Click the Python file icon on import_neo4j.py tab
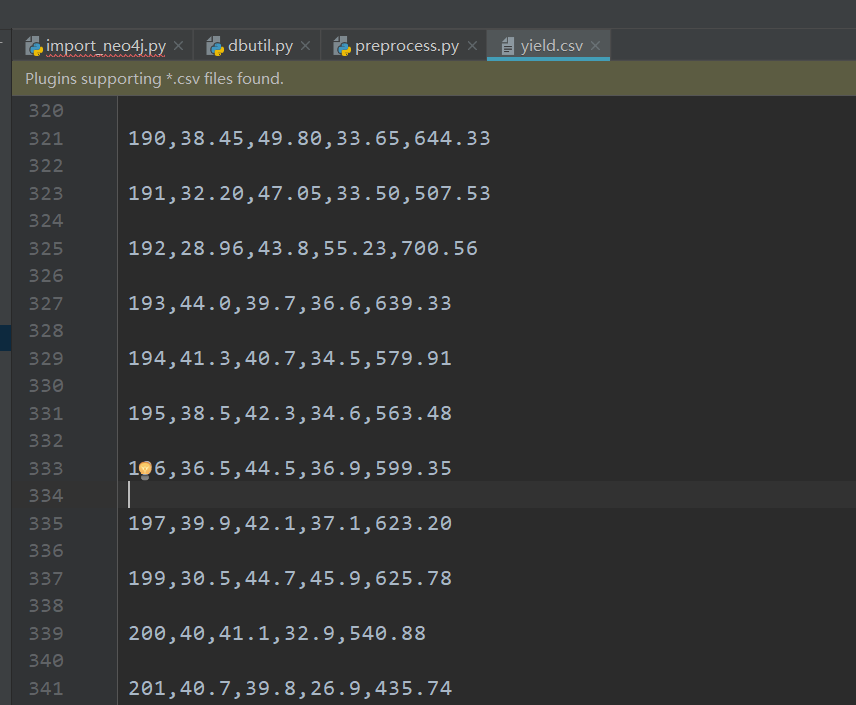 [35, 45]
